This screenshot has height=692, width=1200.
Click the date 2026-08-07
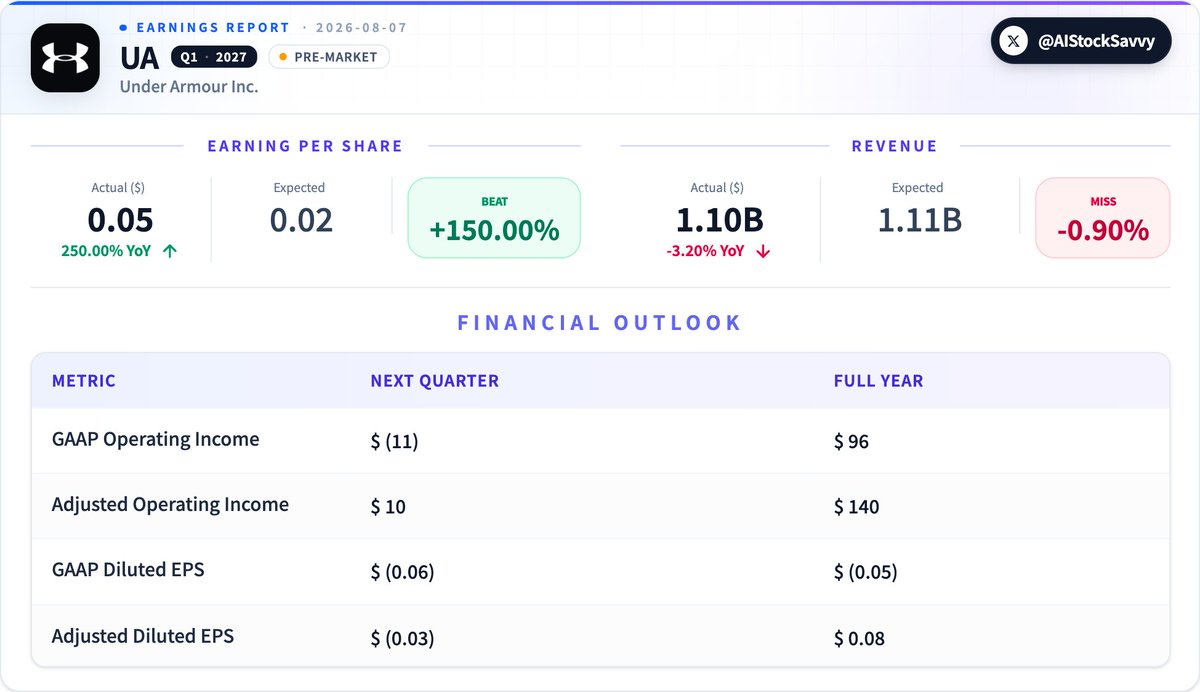(362, 27)
